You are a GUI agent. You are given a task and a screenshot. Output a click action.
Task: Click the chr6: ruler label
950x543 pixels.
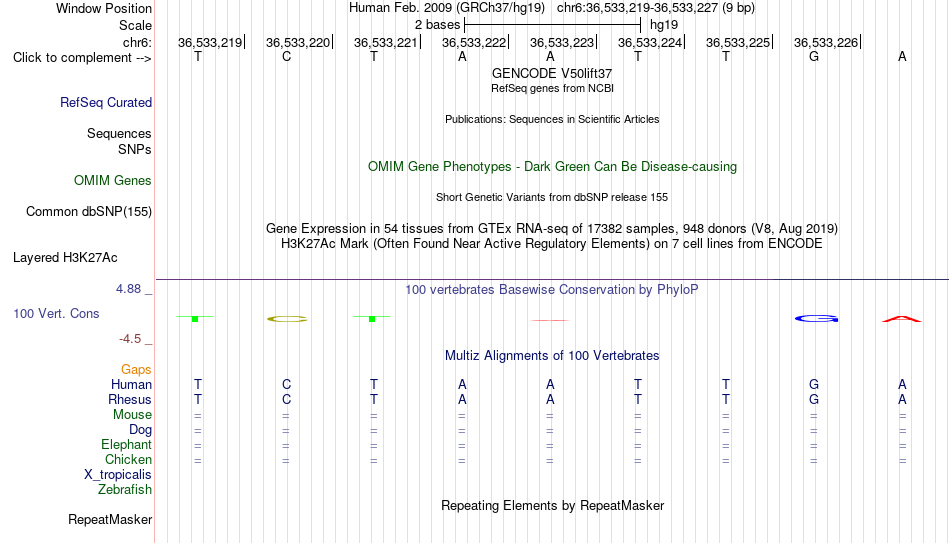point(138,42)
